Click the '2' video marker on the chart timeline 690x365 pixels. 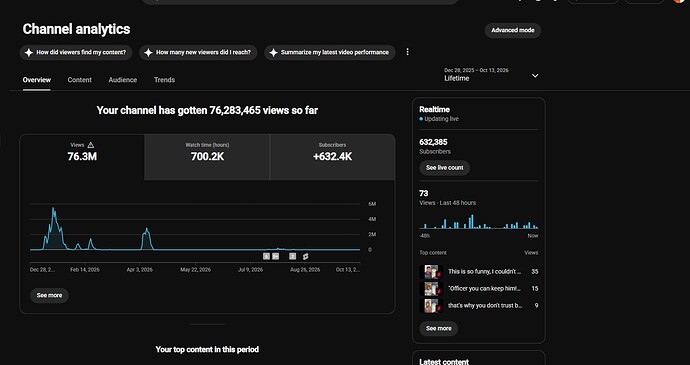tap(293, 256)
